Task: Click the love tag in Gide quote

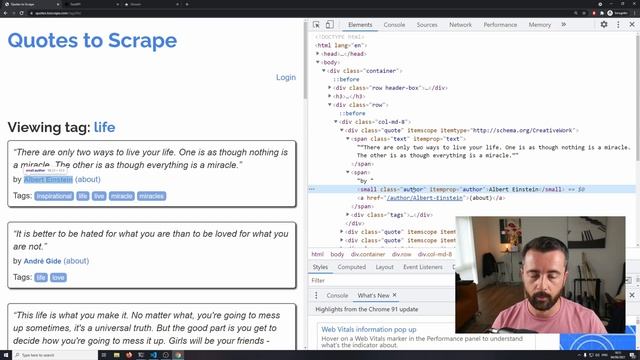Action: [58, 278]
